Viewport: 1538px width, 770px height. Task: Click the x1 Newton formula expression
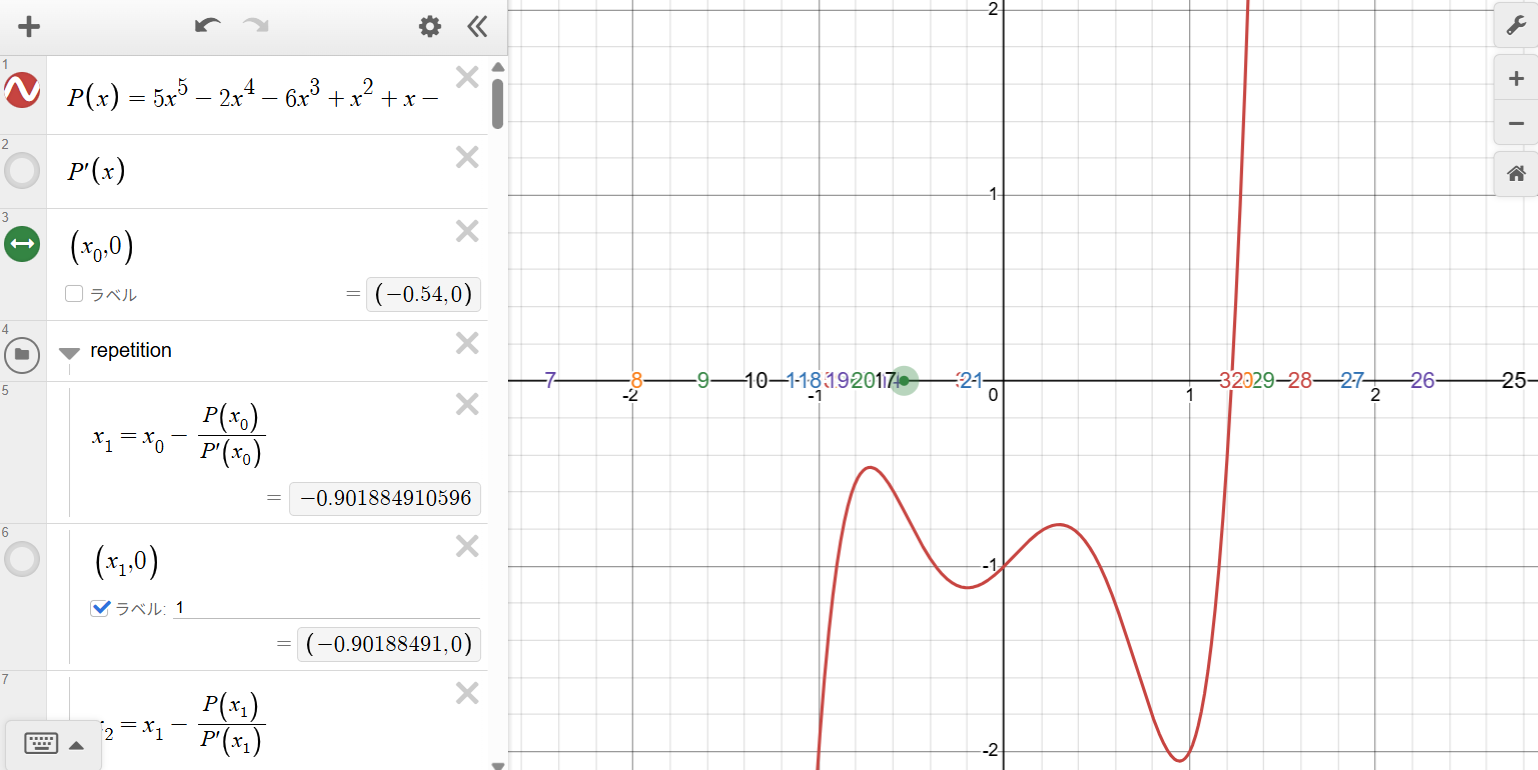[180, 437]
